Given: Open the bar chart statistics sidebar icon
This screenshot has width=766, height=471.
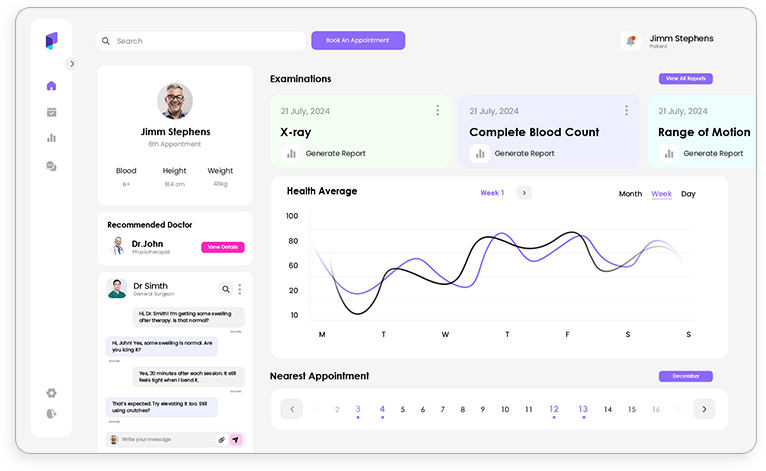Looking at the screenshot, I should 51,138.
